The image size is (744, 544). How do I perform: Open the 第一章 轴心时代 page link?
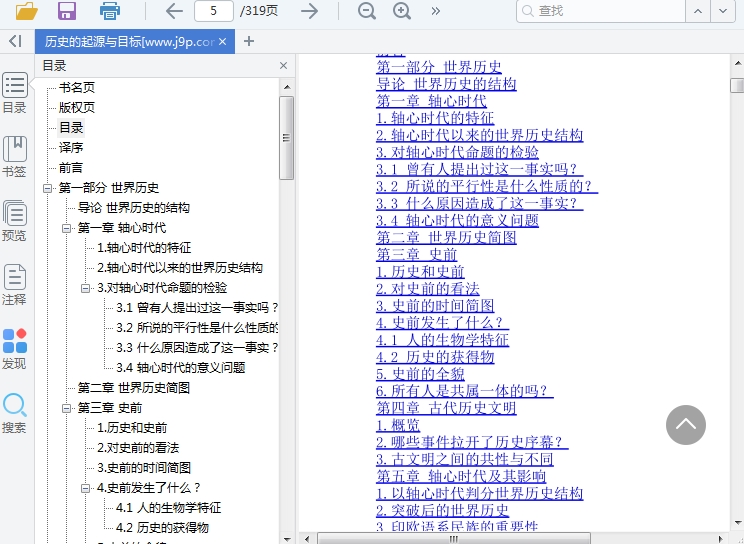pyautogui.click(x=431, y=101)
